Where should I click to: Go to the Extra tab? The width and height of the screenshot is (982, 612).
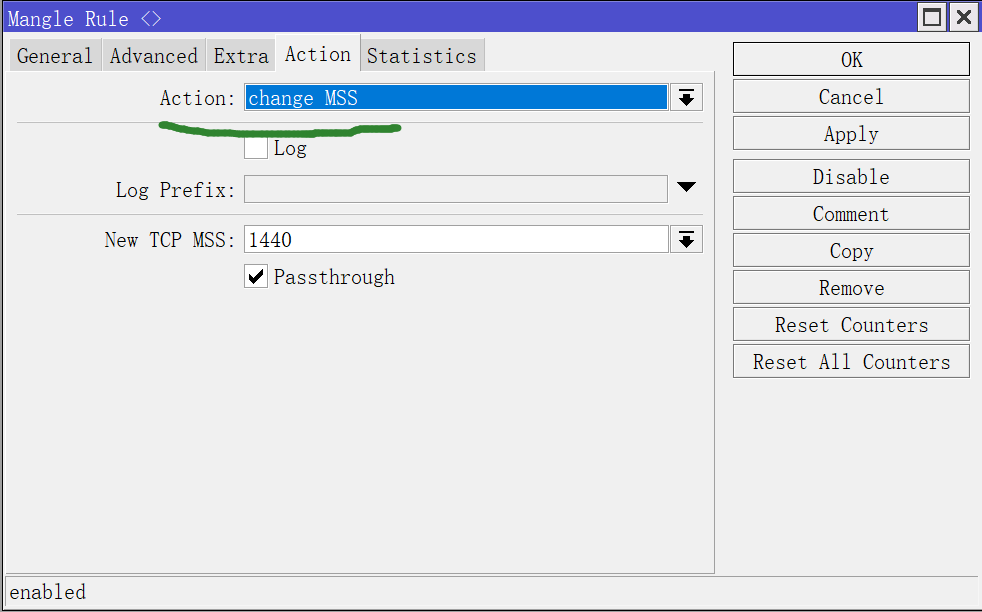[x=241, y=56]
